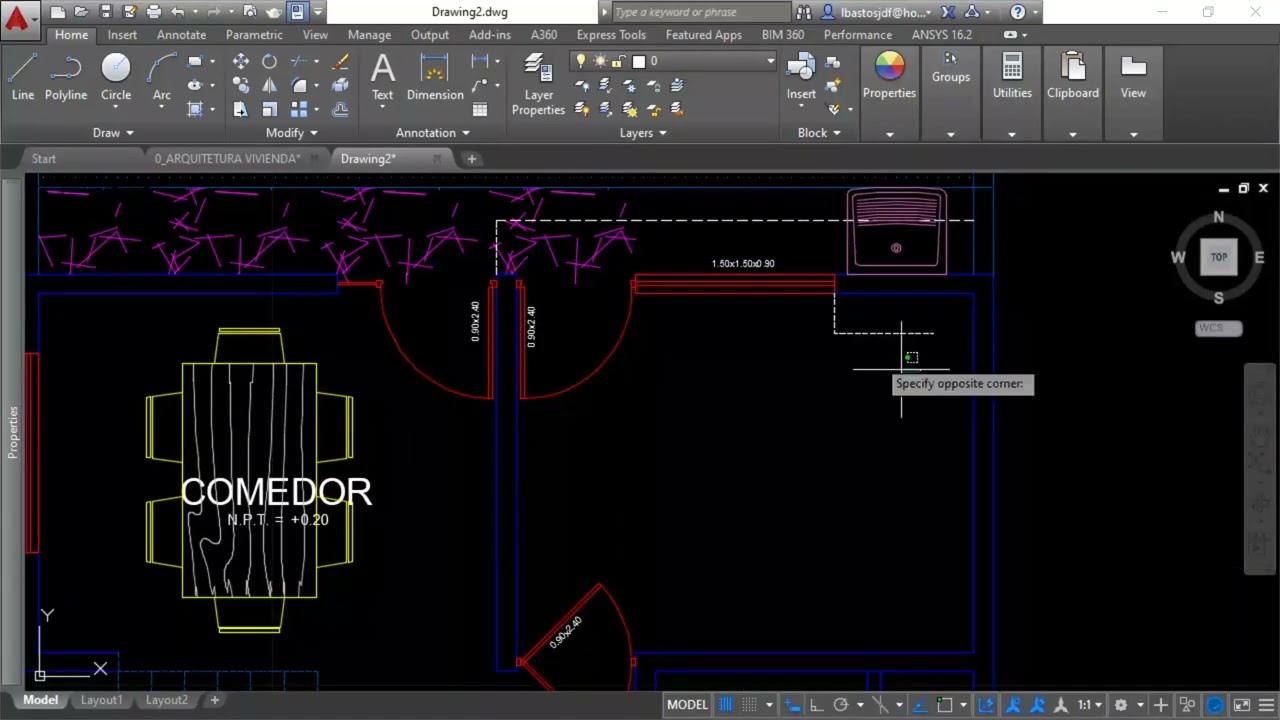This screenshot has height=720, width=1280.
Task: Click the Undo arrow icon
Action: click(x=178, y=12)
